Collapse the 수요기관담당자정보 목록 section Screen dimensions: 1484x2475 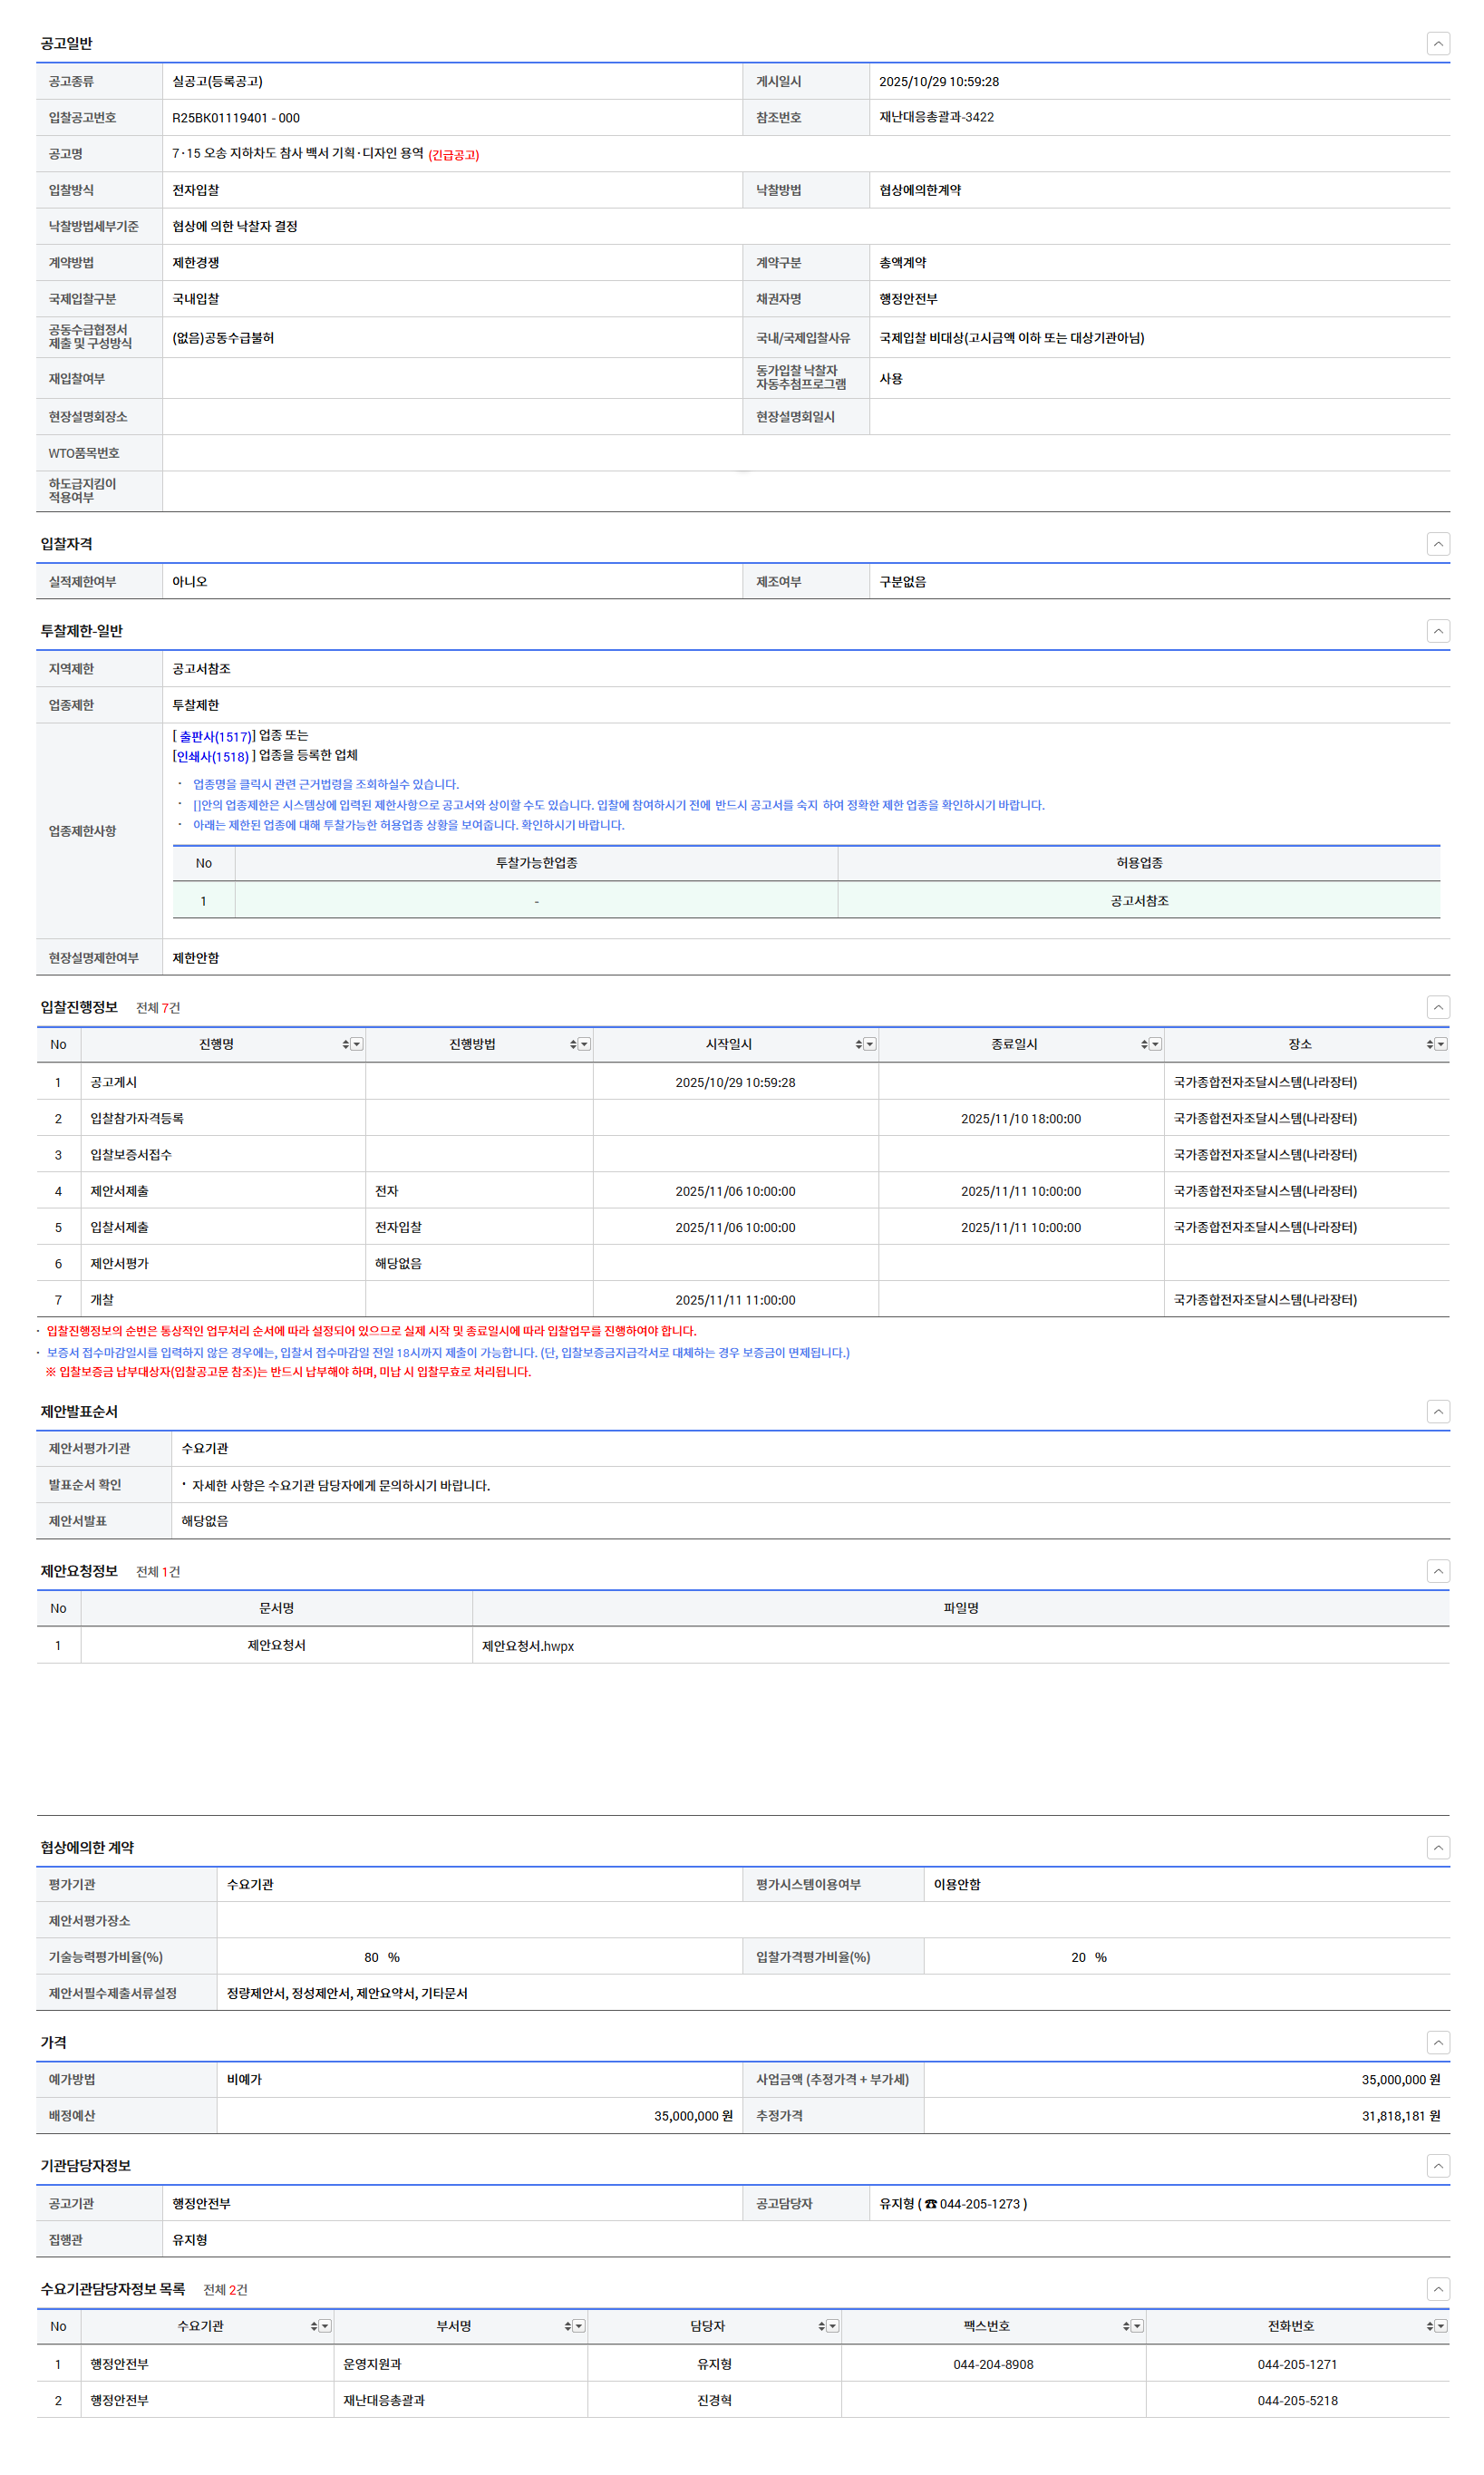(x=1437, y=2289)
